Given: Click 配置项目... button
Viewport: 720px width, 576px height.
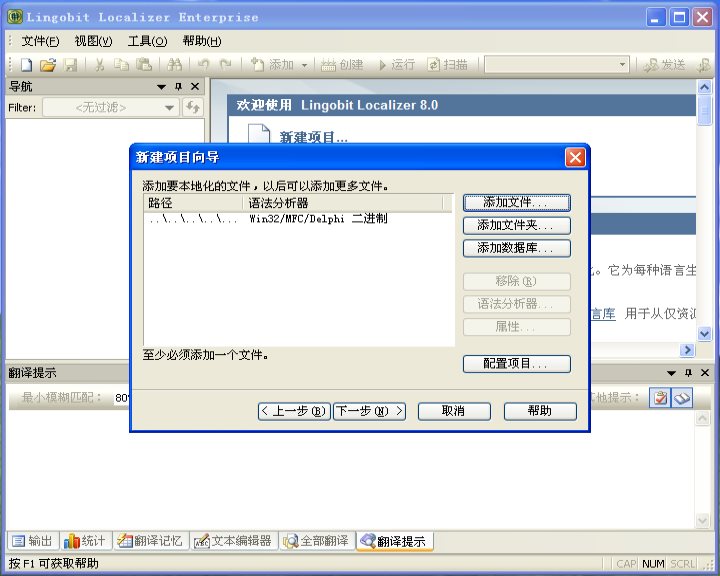Looking at the screenshot, I should pyautogui.click(x=517, y=364).
